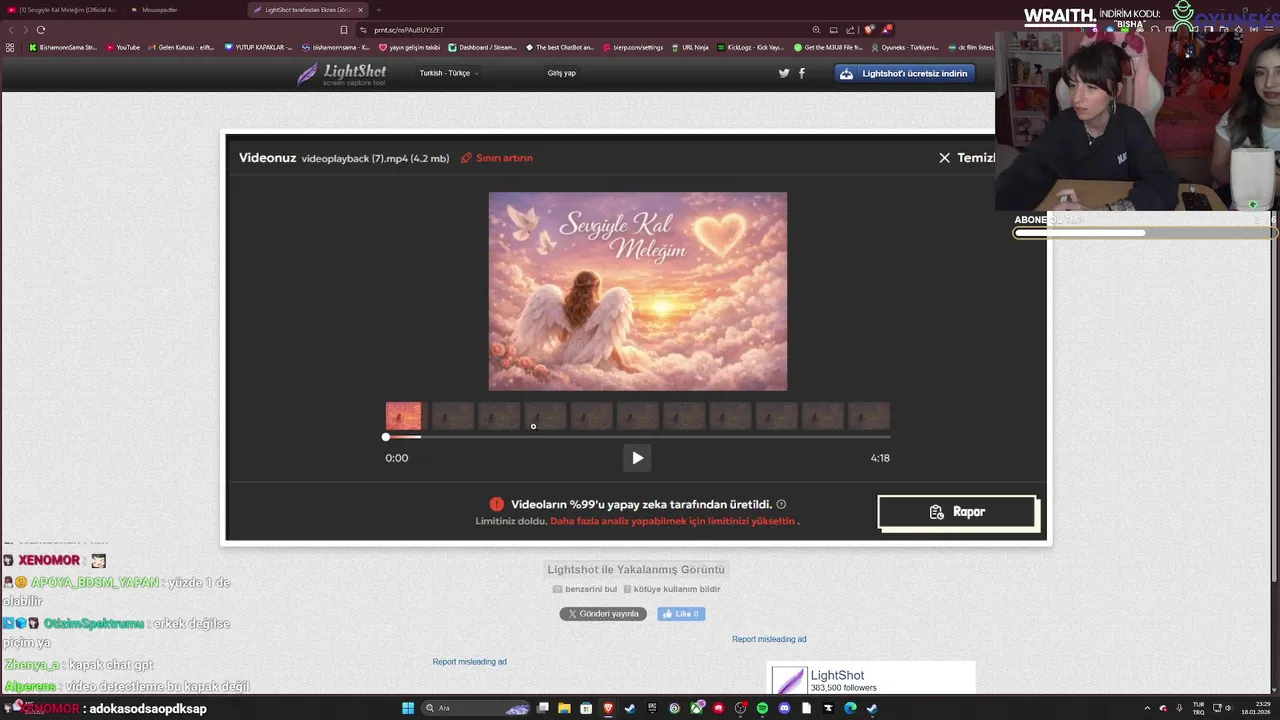Open Brave browser from taskbar
1280x720 pixels.
coord(608,708)
